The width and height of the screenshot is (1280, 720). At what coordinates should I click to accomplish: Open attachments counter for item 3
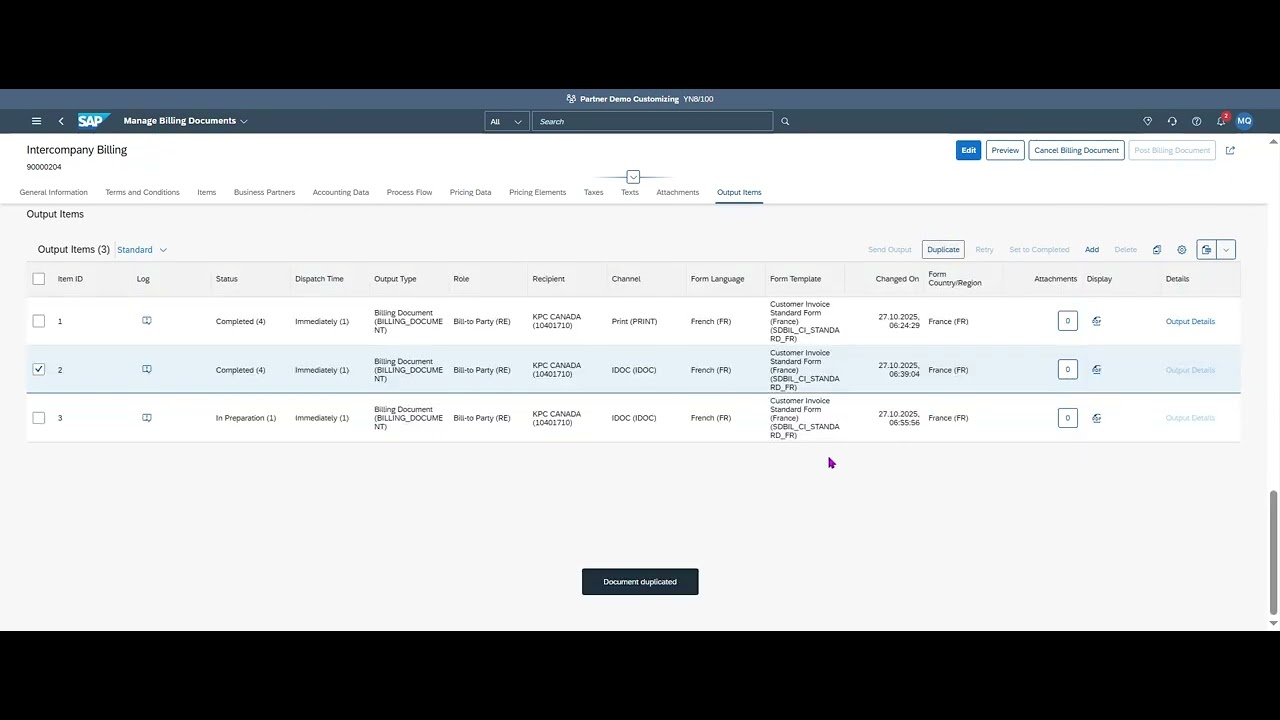pos(1067,418)
